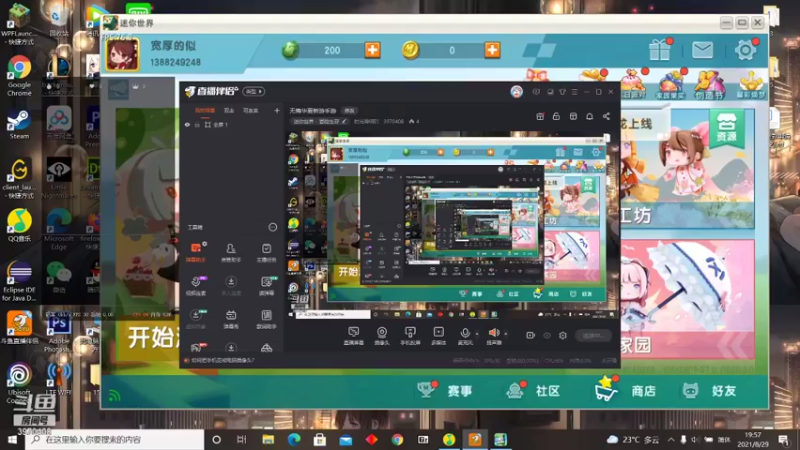Open the Windows notification center
The width and height of the screenshot is (800, 450).
pos(784,439)
